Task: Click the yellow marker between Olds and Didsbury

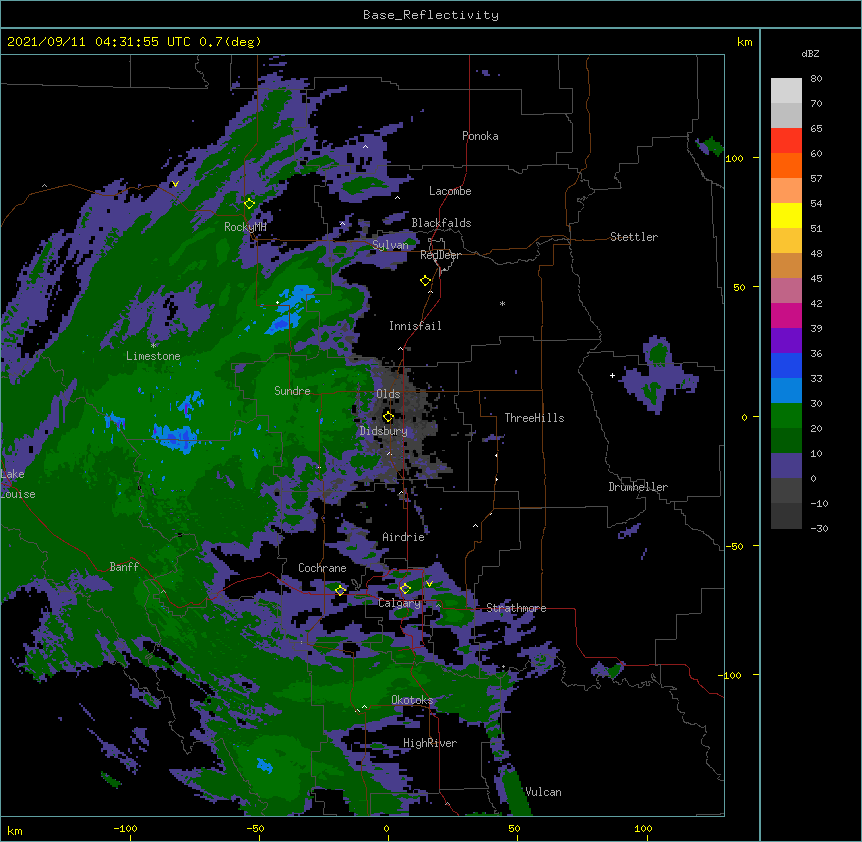Action: (388, 417)
